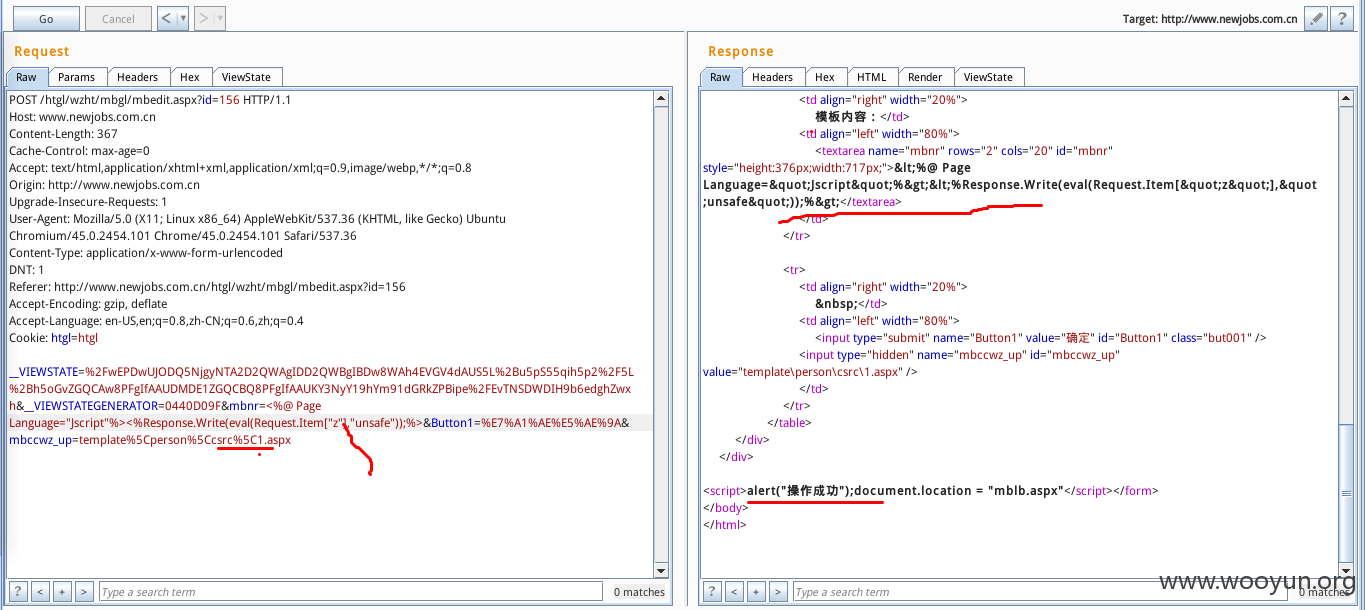Go back with the left arrow history button
The image size is (1365, 610).
coord(168,18)
